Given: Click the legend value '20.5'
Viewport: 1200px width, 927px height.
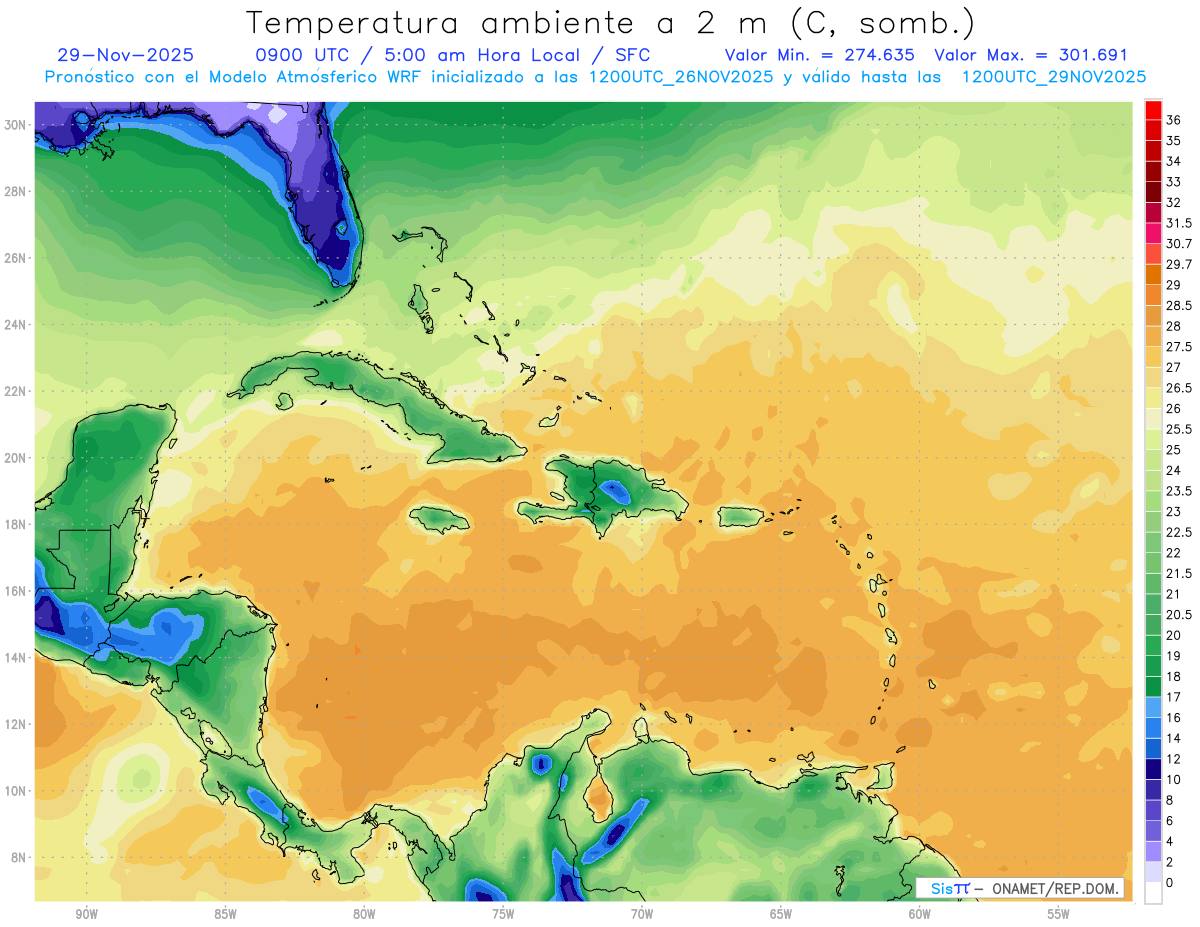Looking at the screenshot, I should click(1179, 614).
